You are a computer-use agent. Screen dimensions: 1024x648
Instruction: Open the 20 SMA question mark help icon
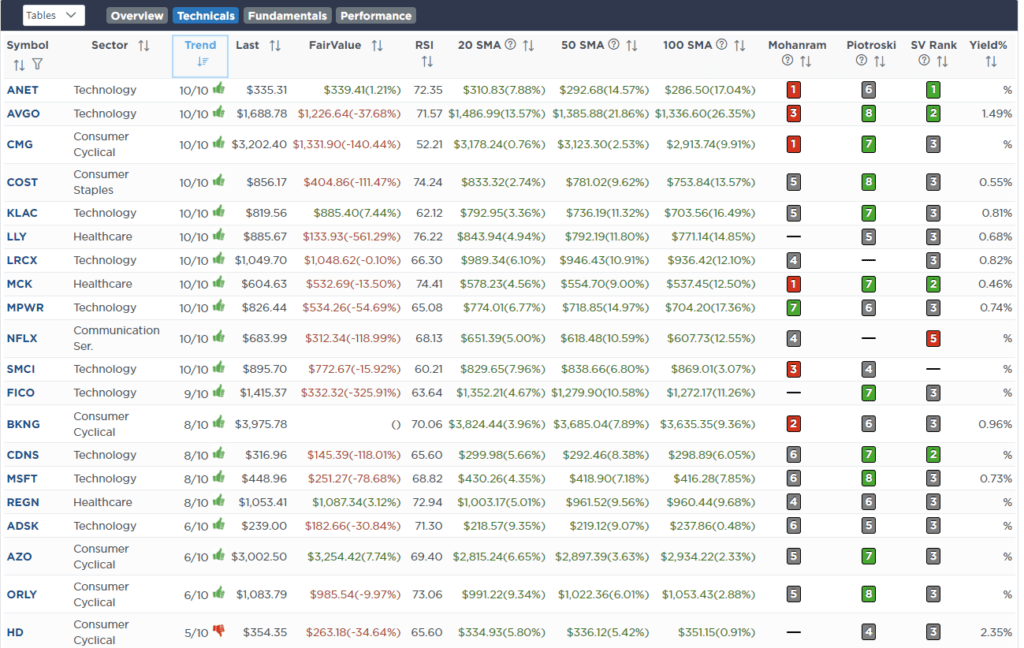[x=508, y=45]
